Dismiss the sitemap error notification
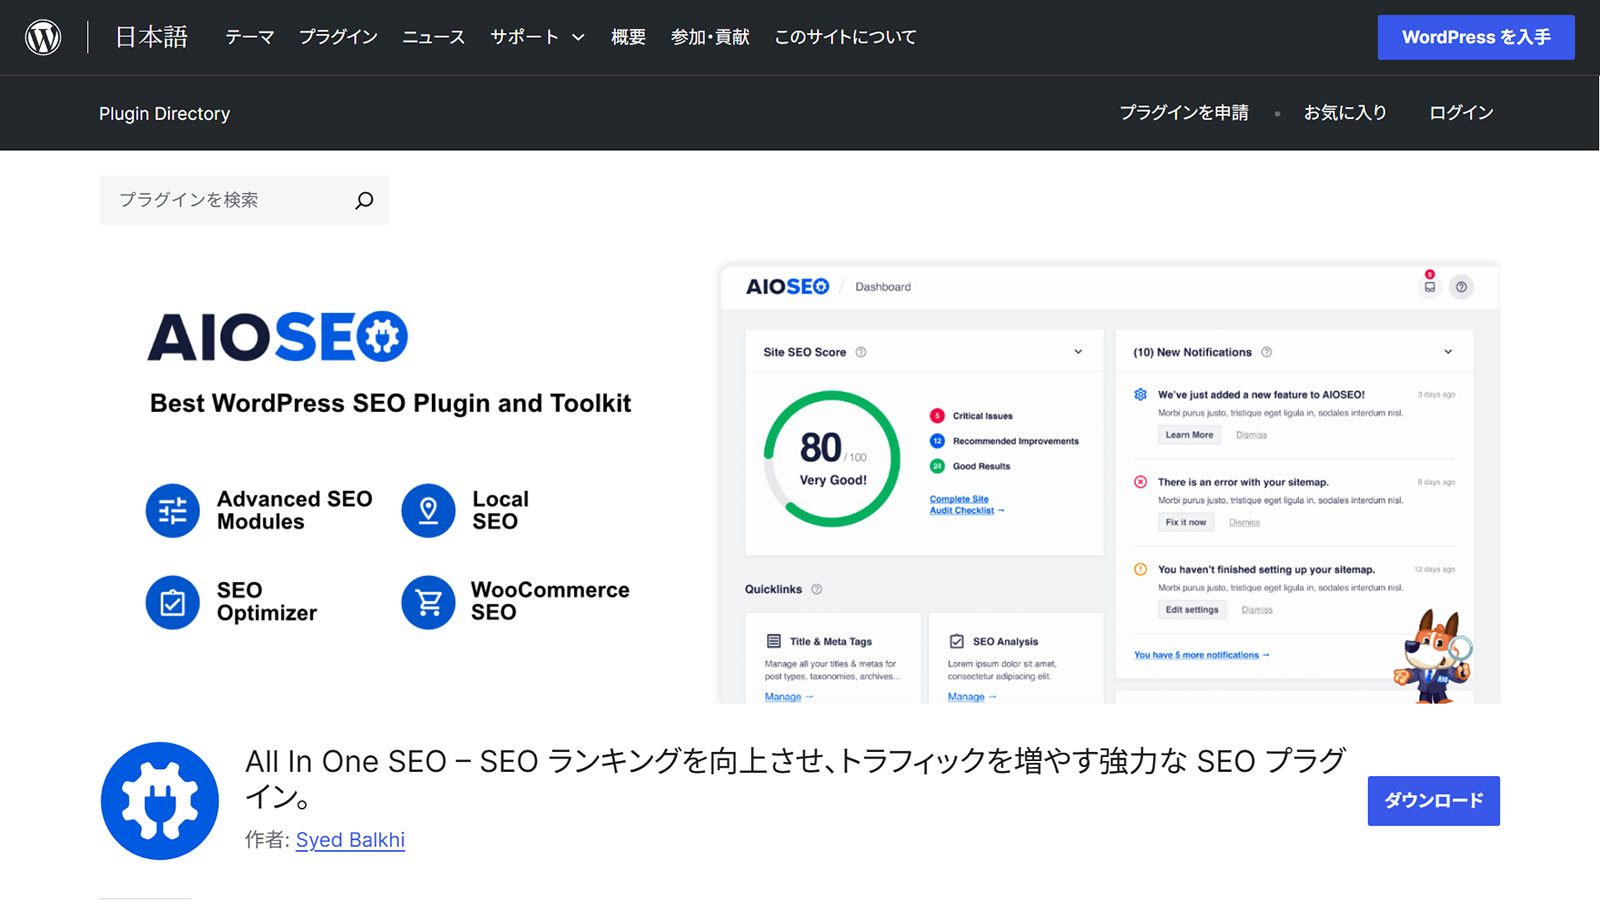The width and height of the screenshot is (1600, 900). pos(1244,522)
